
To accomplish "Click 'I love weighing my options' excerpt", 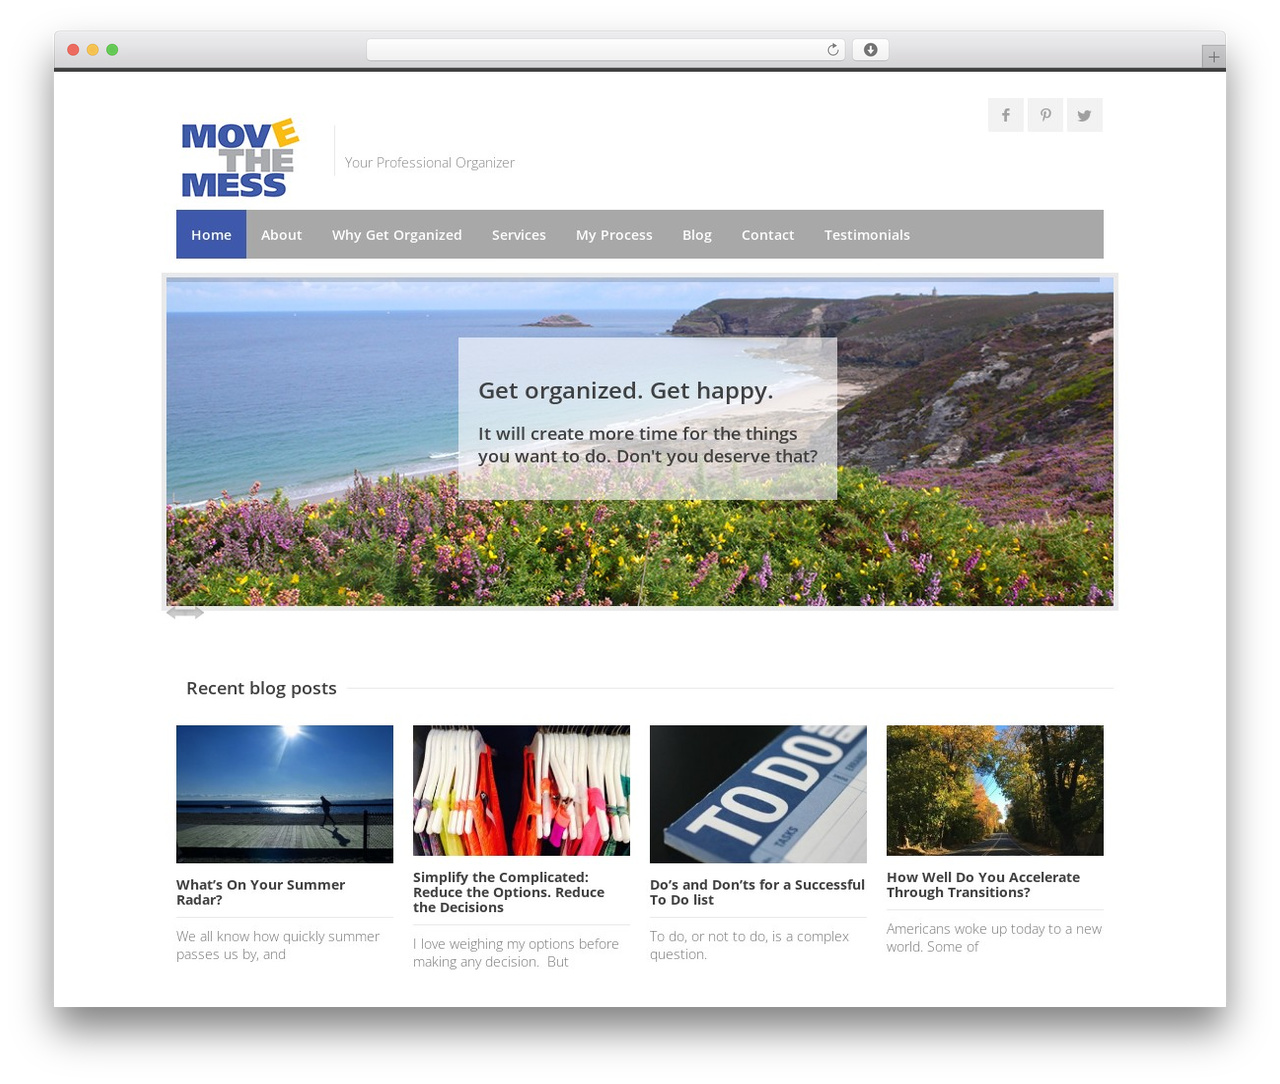I will [516, 953].
